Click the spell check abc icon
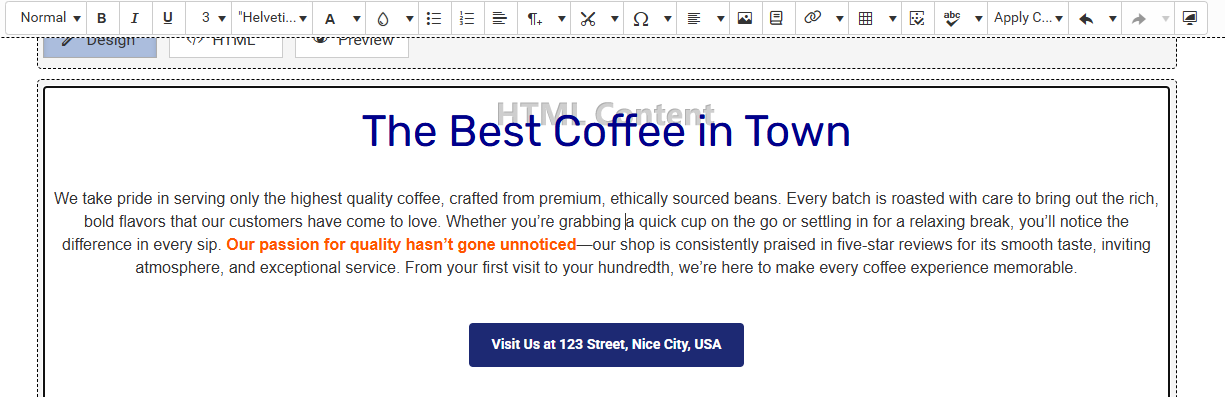The image size is (1225, 397). tap(952, 18)
